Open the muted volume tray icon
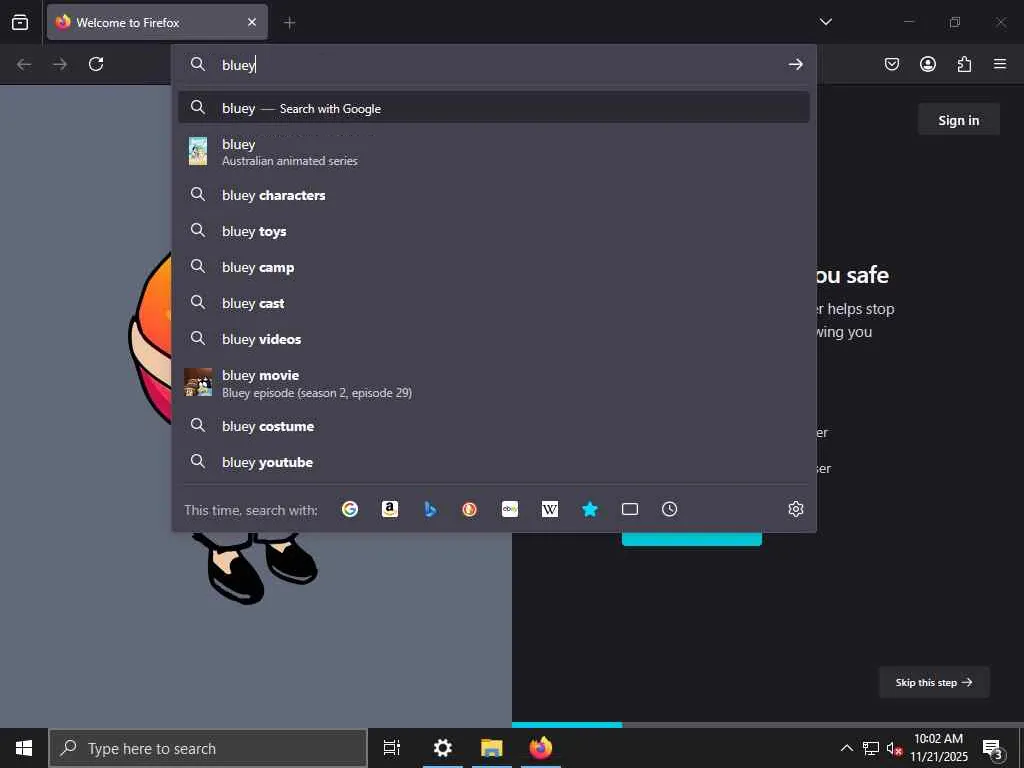This screenshot has height=768, width=1024. coord(894,748)
